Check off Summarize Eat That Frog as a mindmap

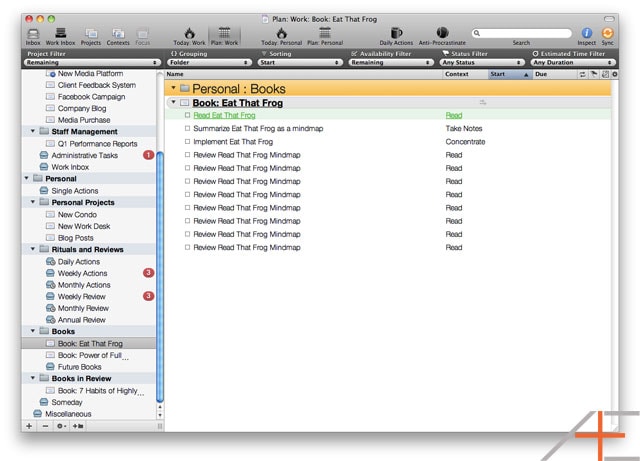pyautogui.click(x=187, y=128)
